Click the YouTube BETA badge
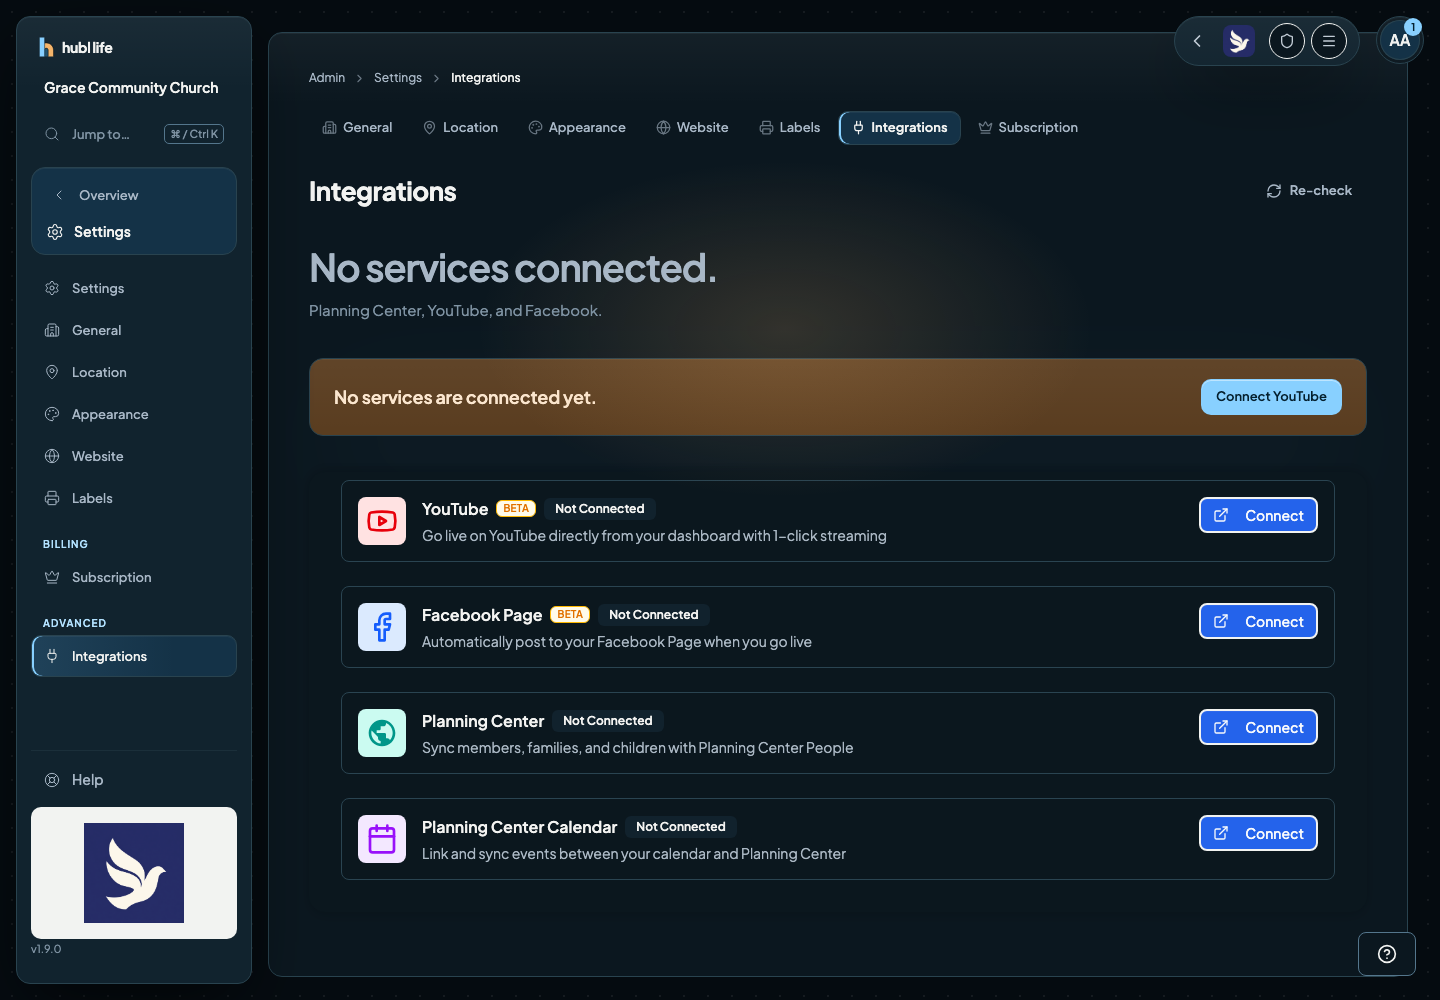1440x1000 pixels. pos(516,509)
